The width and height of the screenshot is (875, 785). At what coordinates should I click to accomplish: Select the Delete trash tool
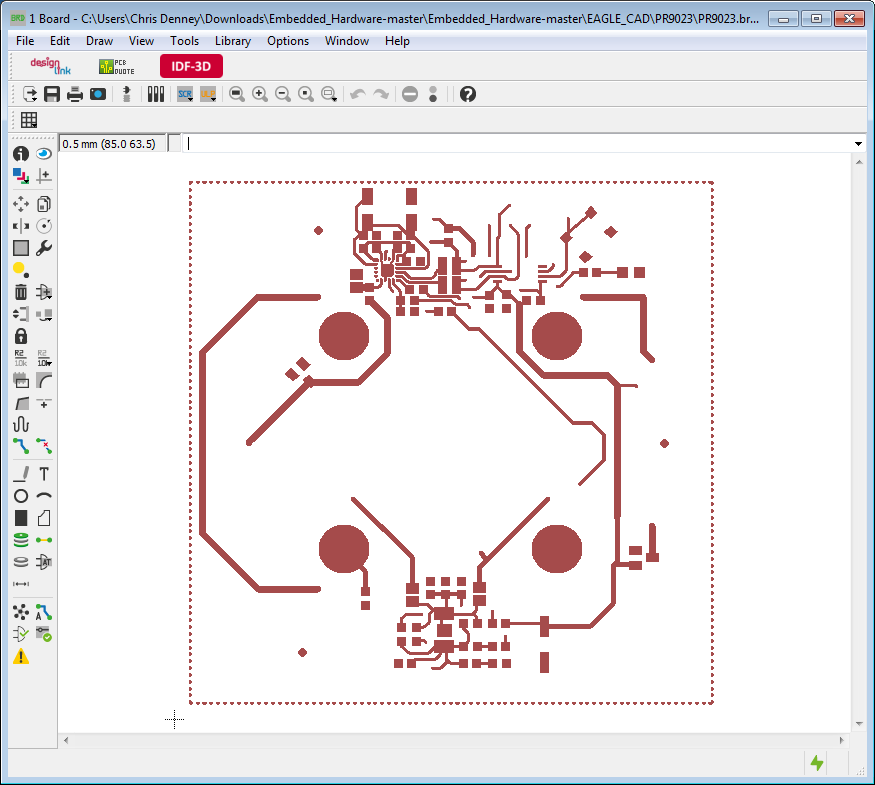point(21,292)
